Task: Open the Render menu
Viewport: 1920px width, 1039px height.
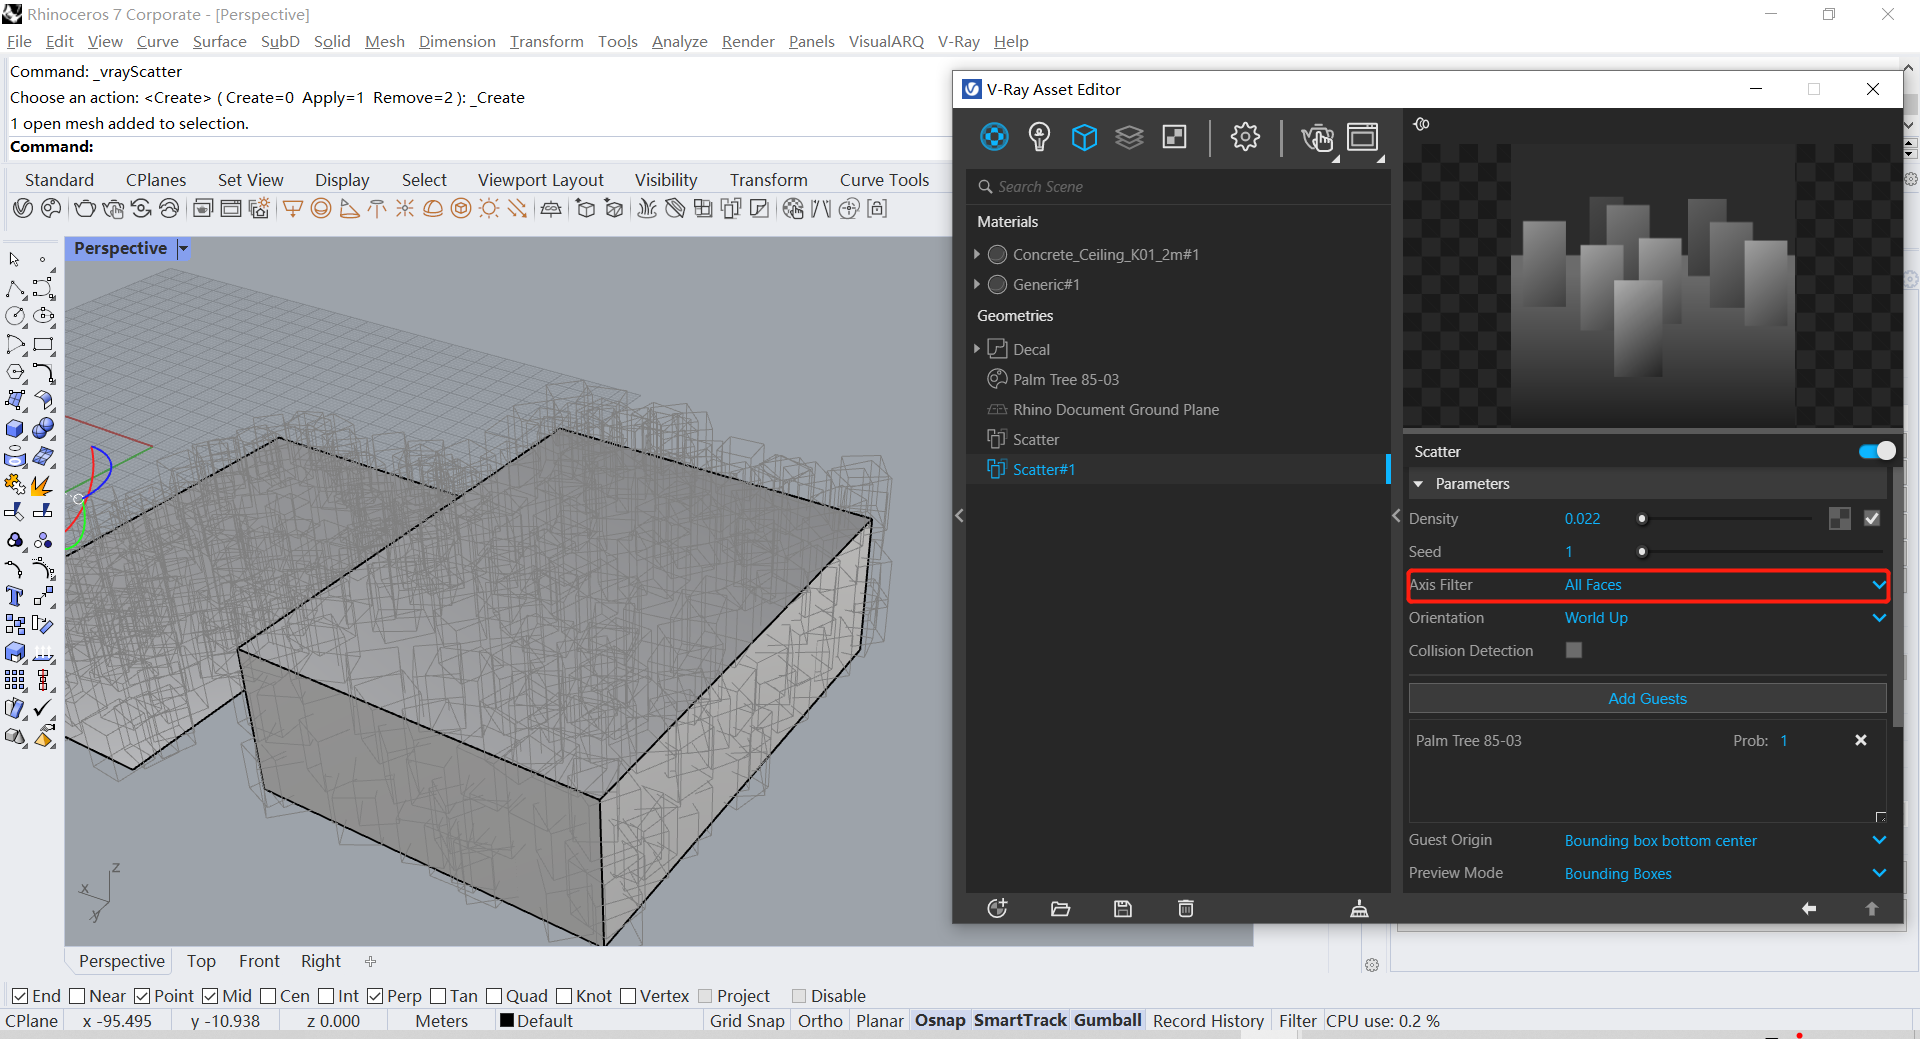Action: pyautogui.click(x=748, y=41)
